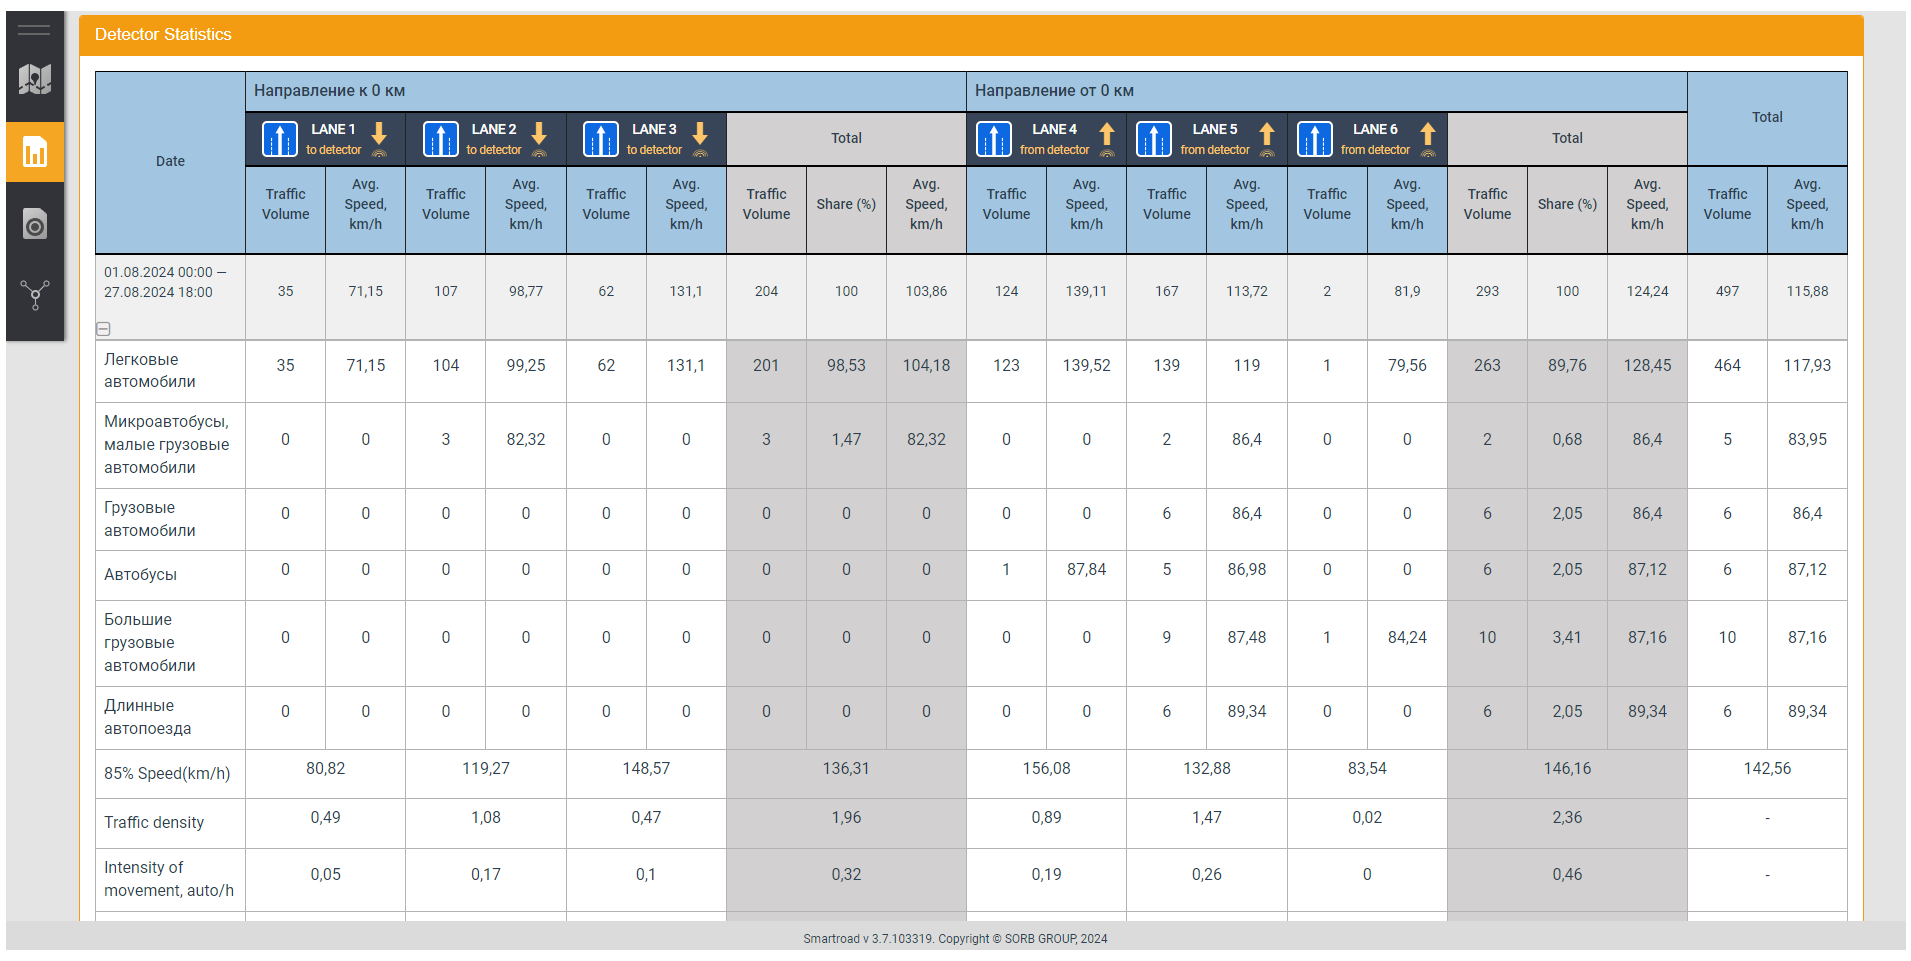Screen dimensions: 1911x961
Task: Select the Легковые автомобили row label
Action: point(170,371)
